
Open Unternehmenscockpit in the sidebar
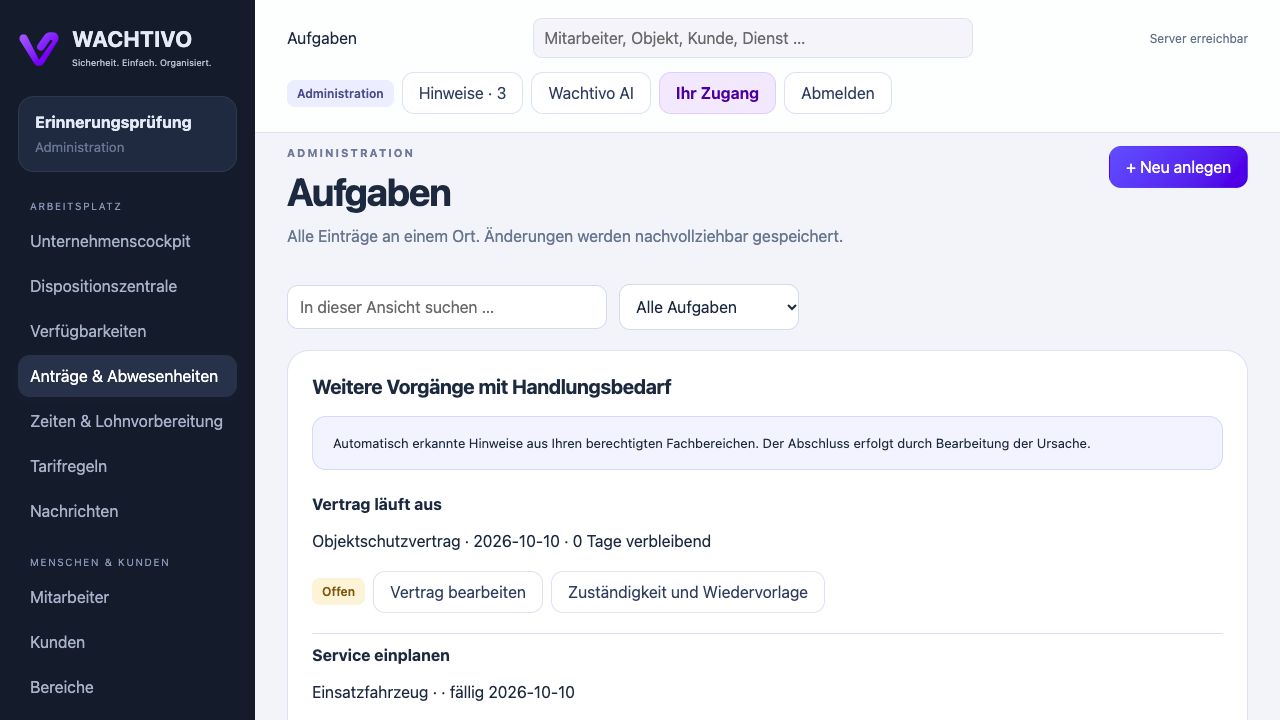127,241
